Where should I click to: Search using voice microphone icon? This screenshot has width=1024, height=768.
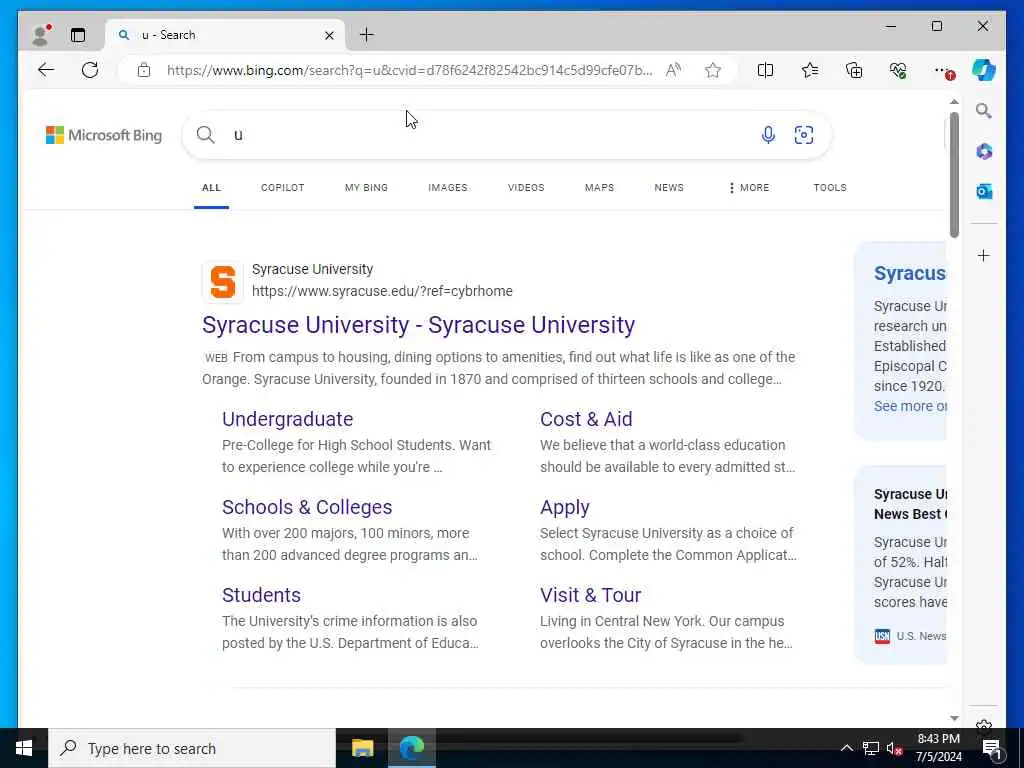coord(768,135)
